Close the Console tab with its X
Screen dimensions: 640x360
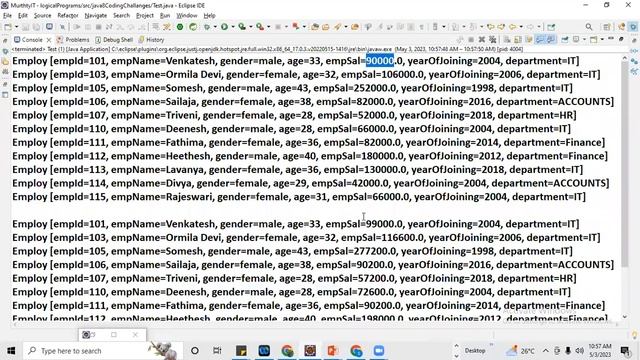49,40
